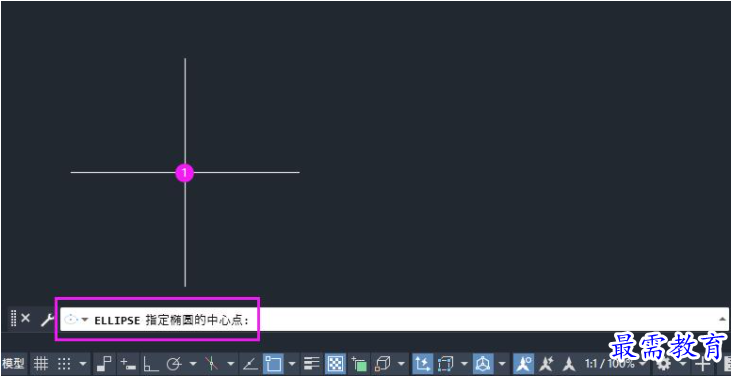
Task: Toggle annotation visibility icon
Action: point(524,363)
